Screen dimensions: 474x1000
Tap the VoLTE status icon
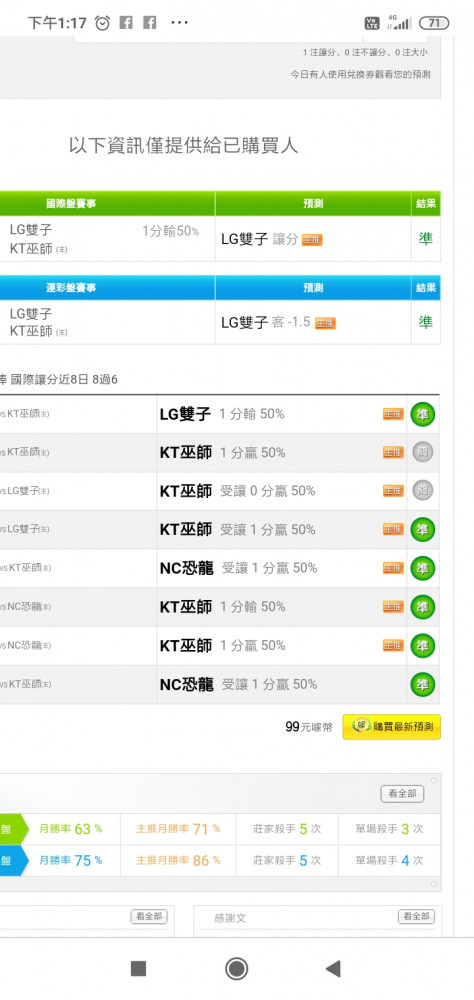point(372,24)
